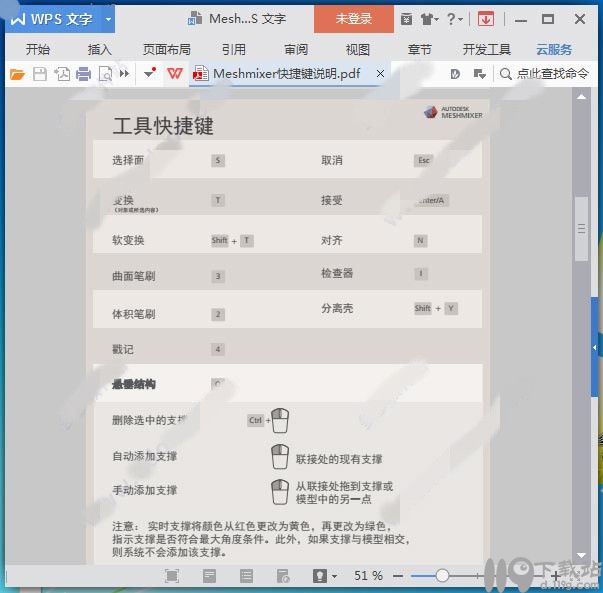603x593 pixels.
Task: Switch to page layout view icon
Action: [x=209, y=576]
